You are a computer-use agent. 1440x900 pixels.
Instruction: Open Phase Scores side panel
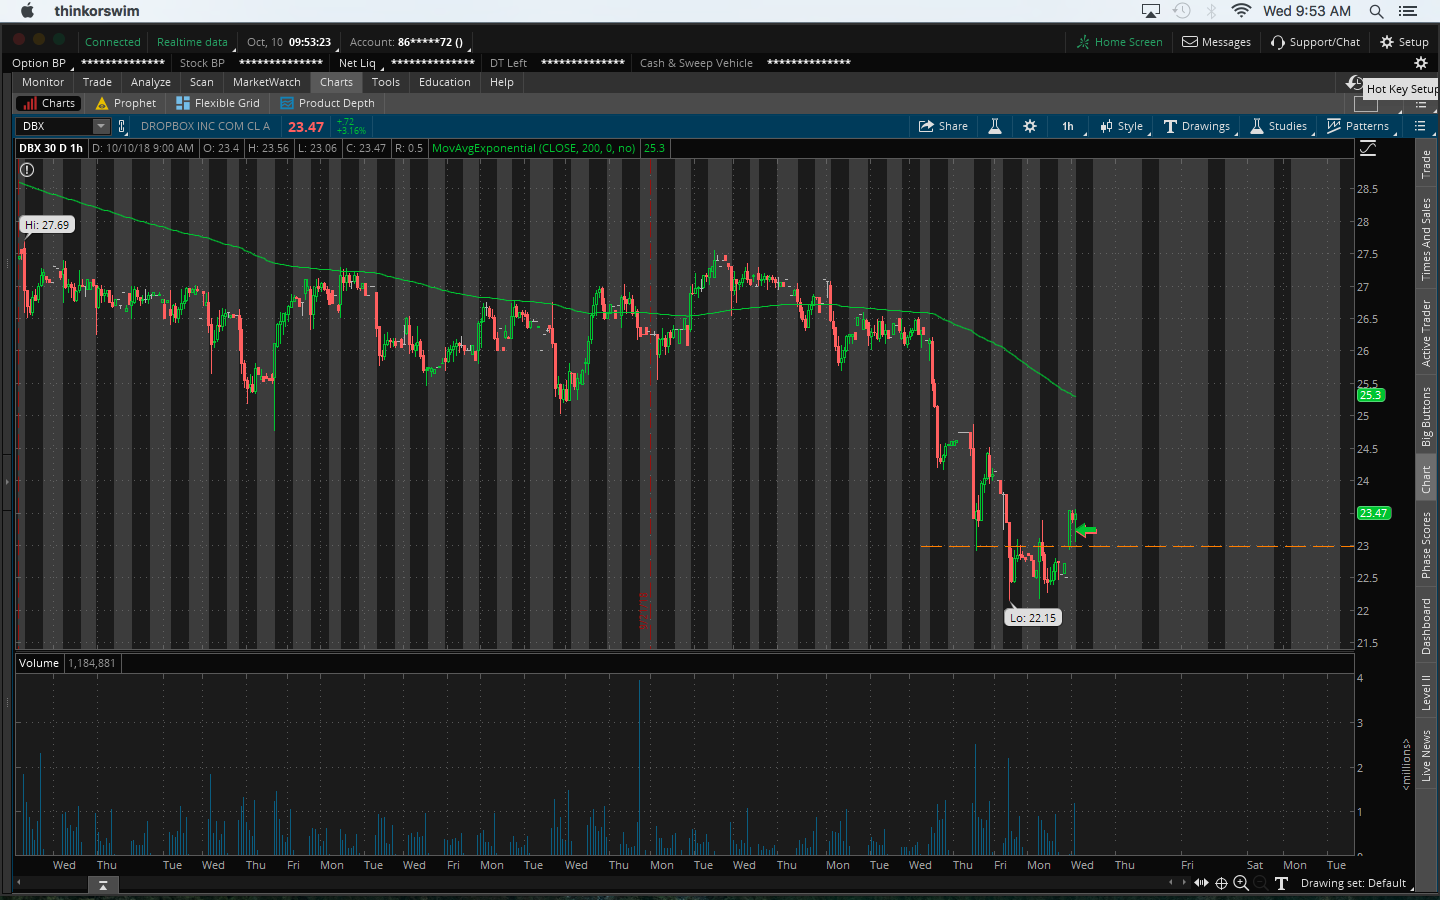(1427, 545)
